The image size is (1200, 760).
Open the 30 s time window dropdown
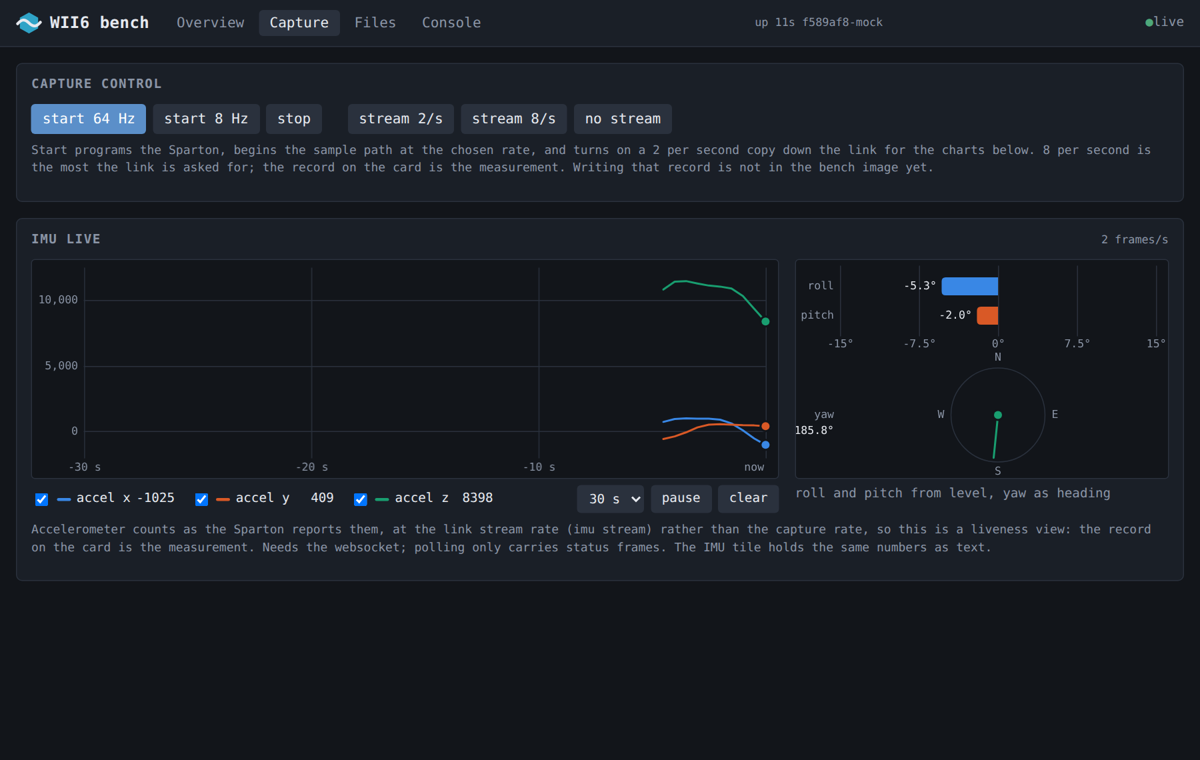pos(610,498)
